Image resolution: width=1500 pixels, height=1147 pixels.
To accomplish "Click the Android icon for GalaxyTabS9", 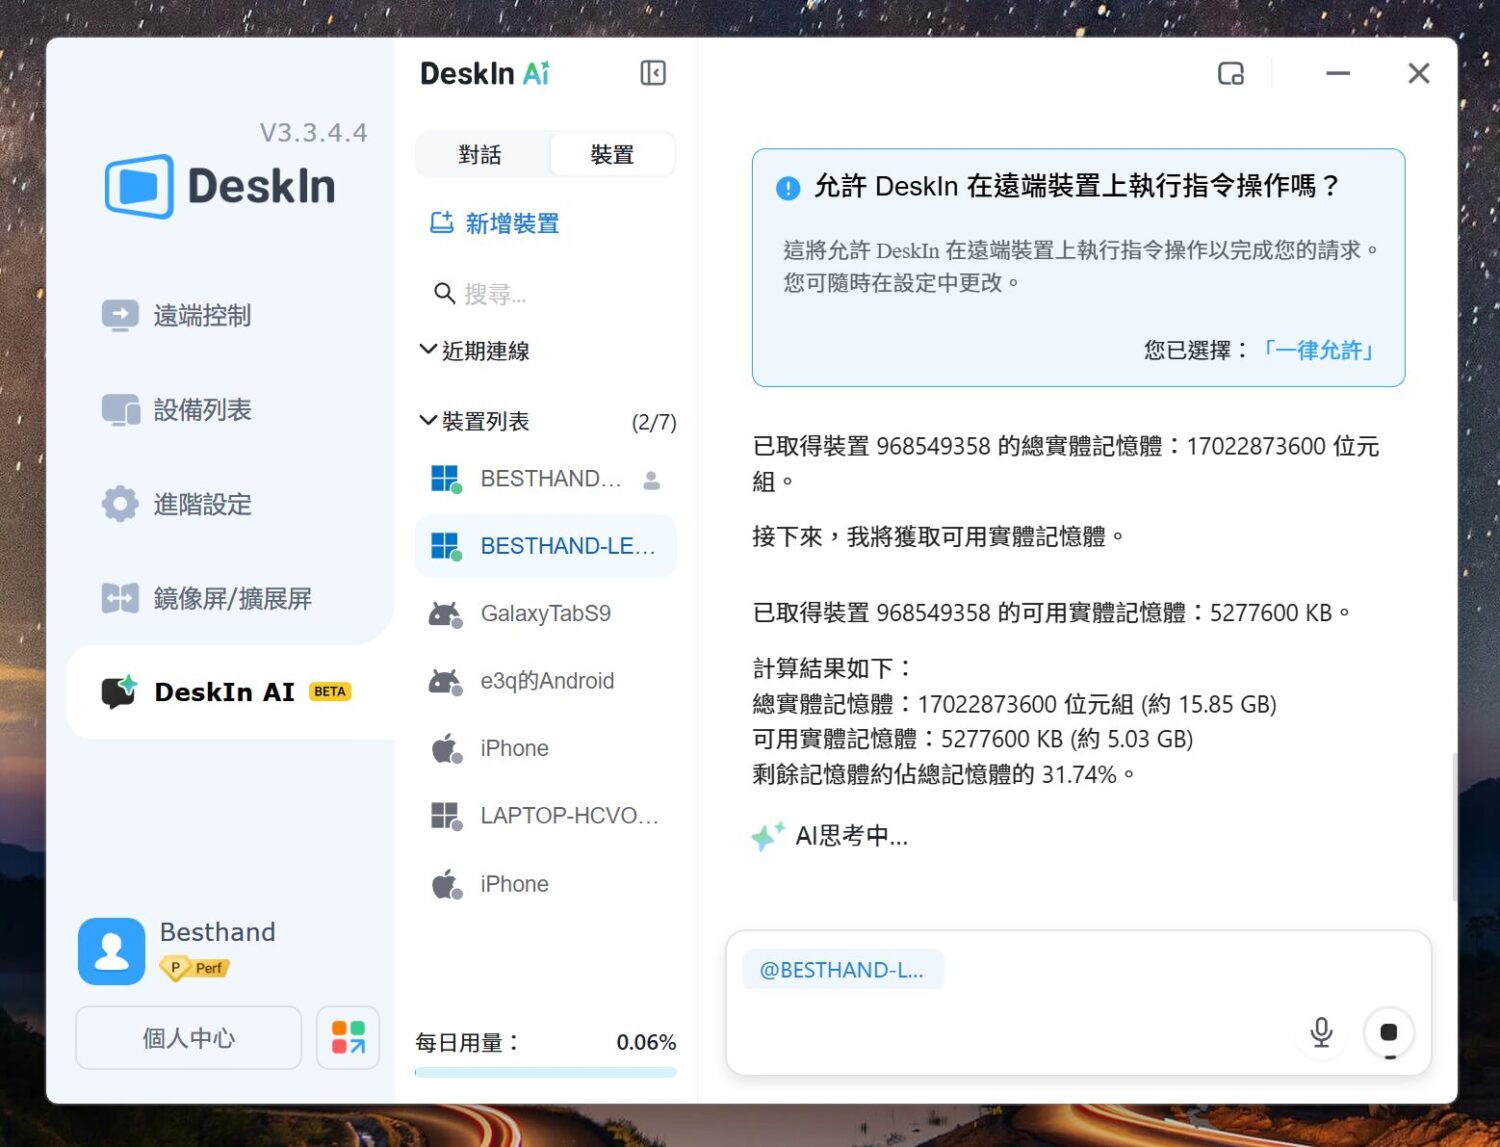I will [445, 614].
